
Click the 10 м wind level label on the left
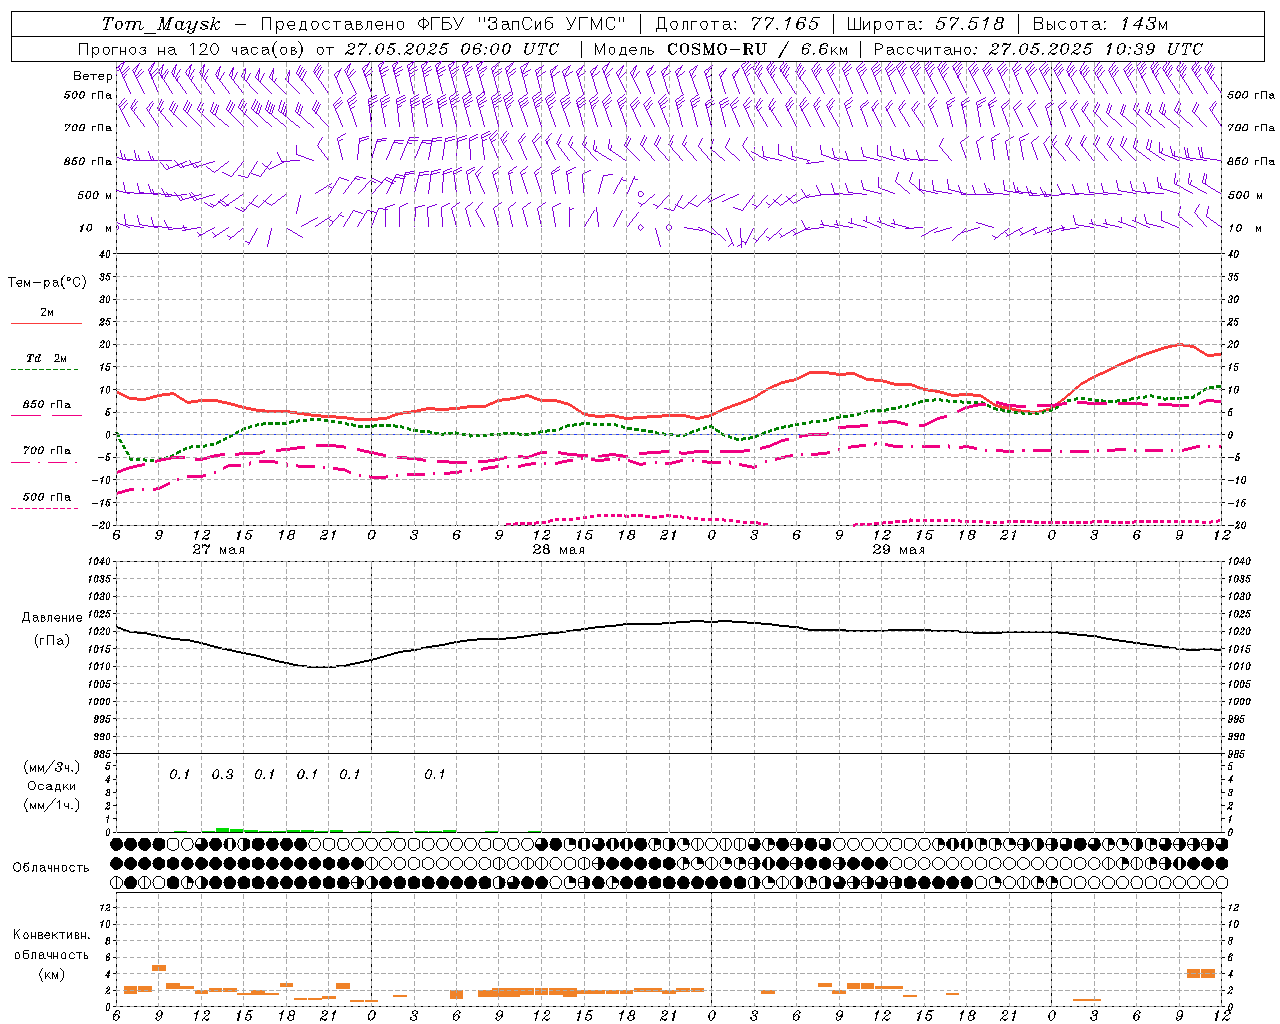pos(96,228)
